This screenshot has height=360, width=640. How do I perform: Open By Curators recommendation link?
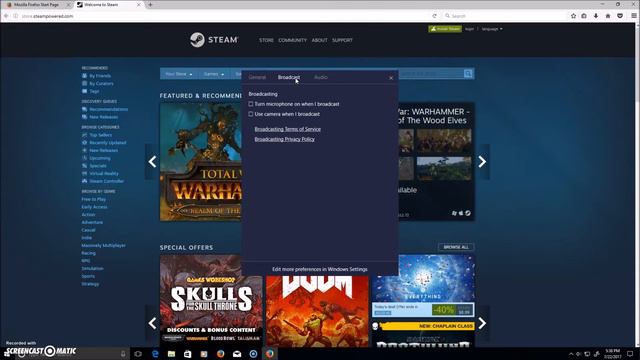(101, 84)
